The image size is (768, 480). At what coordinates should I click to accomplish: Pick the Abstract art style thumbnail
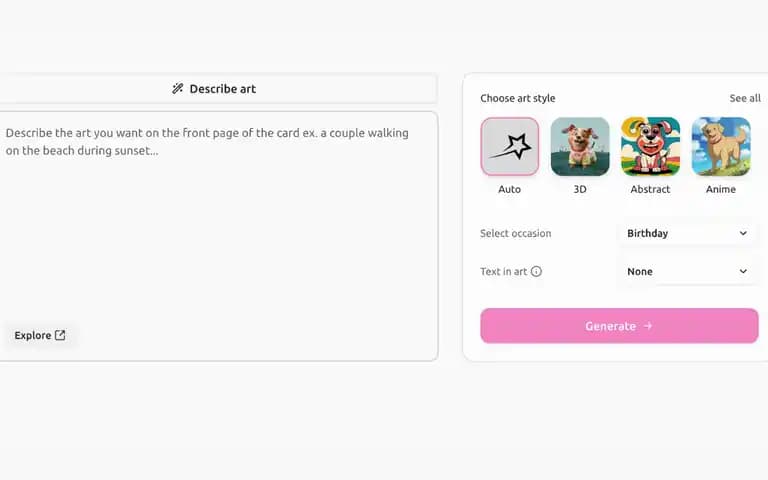(x=650, y=146)
